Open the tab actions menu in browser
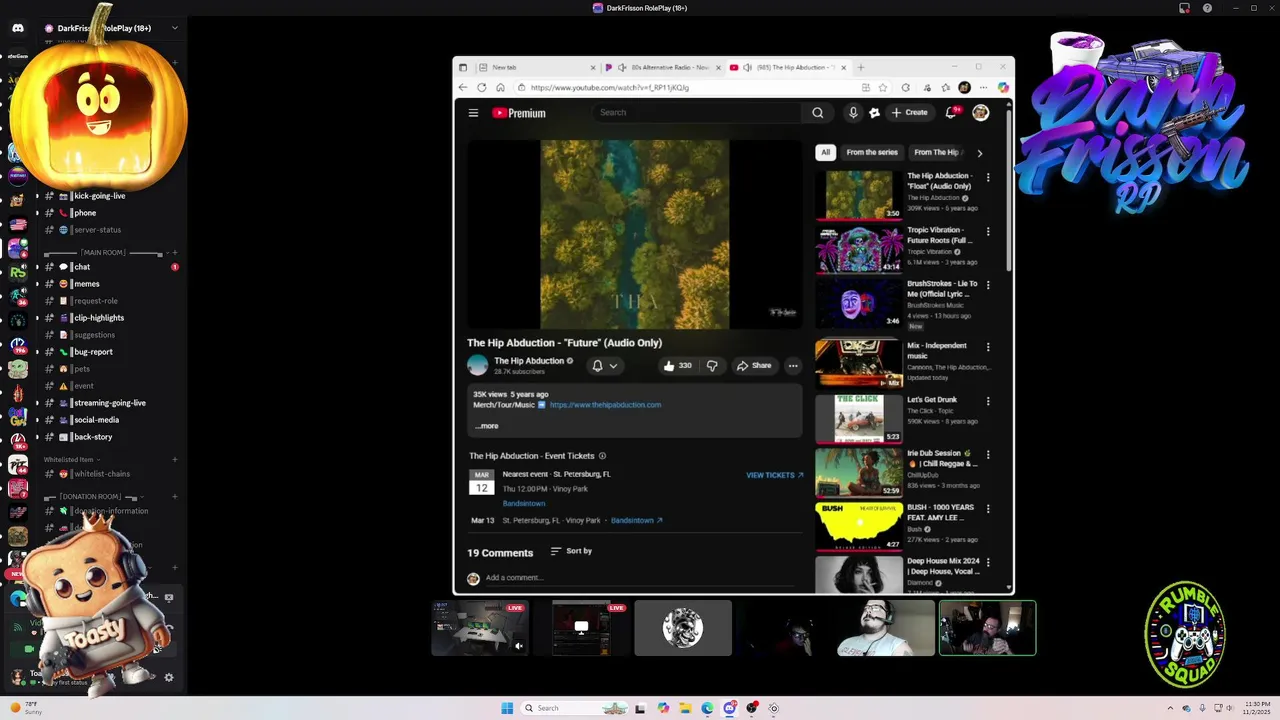1280x720 pixels. [x=463, y=67]
